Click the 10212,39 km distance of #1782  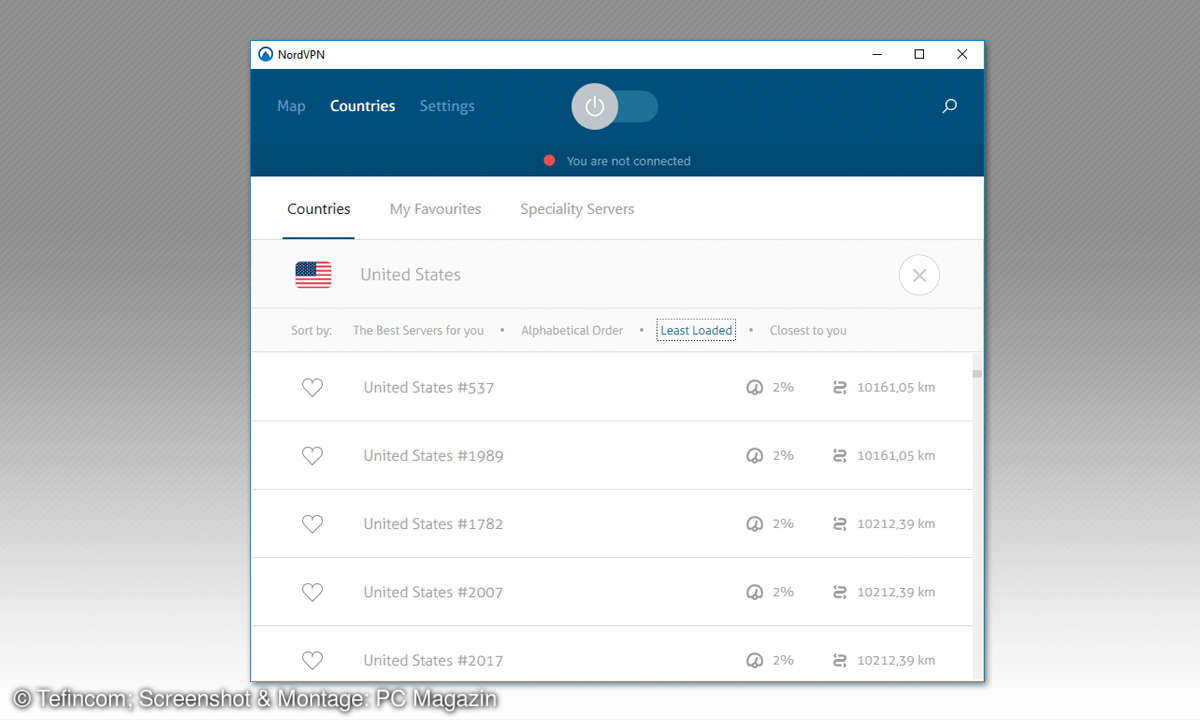coord(896,523)
